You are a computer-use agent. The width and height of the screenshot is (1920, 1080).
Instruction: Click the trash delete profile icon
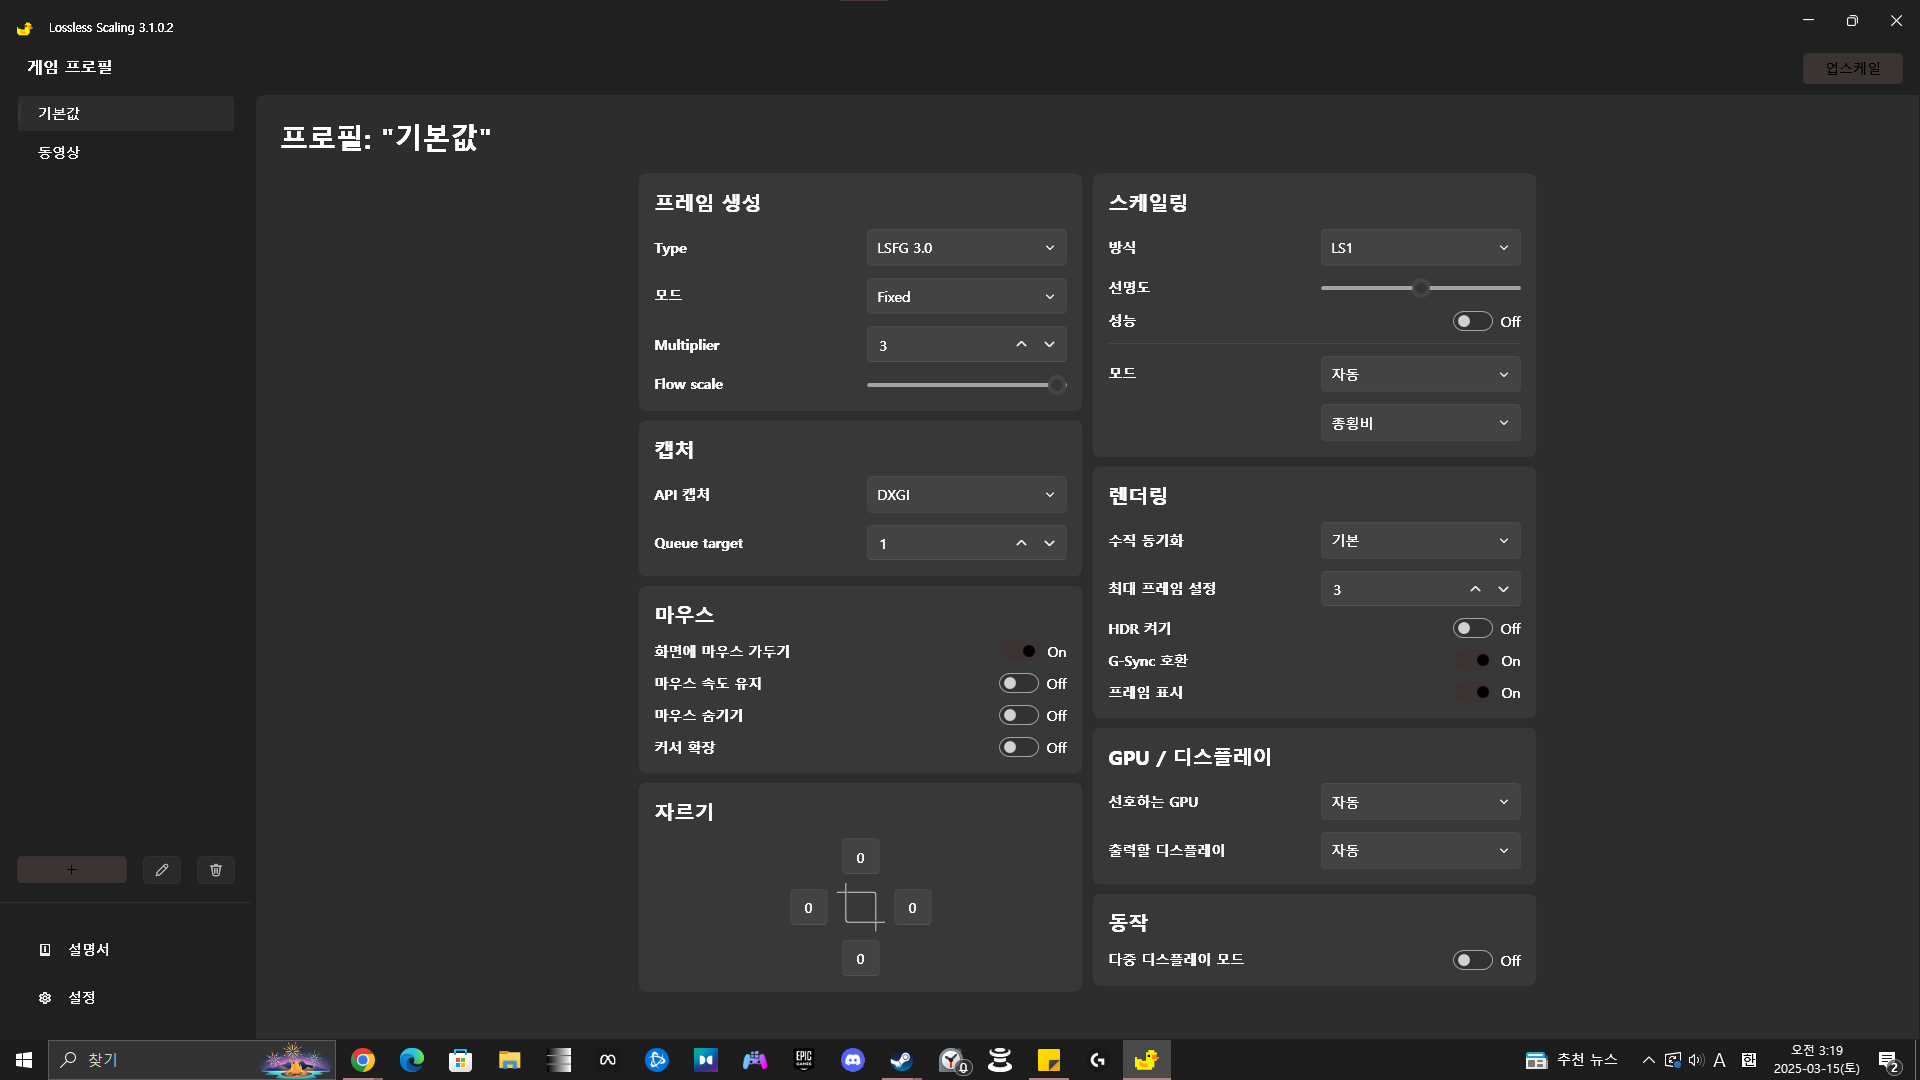(216, 870)
